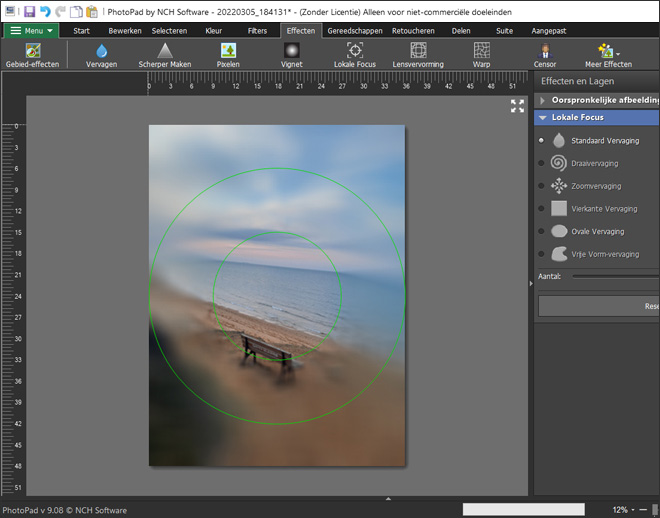Adjust the Aantal slider
This screenshot has width=660, height=518.
[616, 276]
